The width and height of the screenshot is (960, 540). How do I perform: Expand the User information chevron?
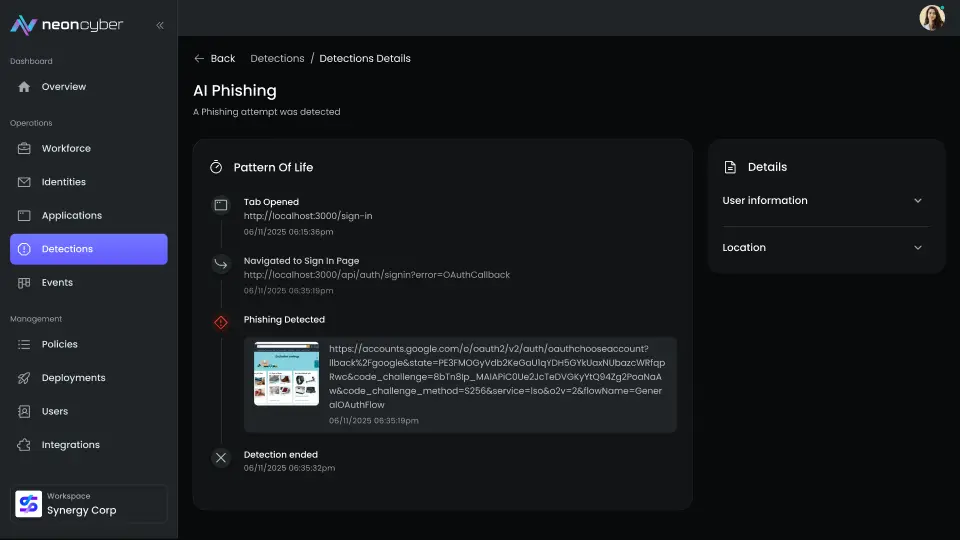[x=918, y=201]
